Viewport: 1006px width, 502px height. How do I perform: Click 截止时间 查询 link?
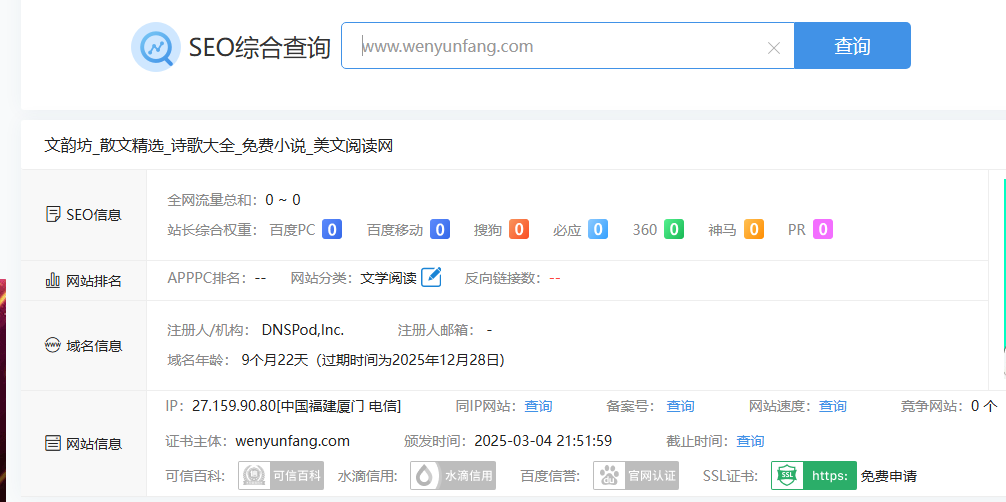[750, 441]
